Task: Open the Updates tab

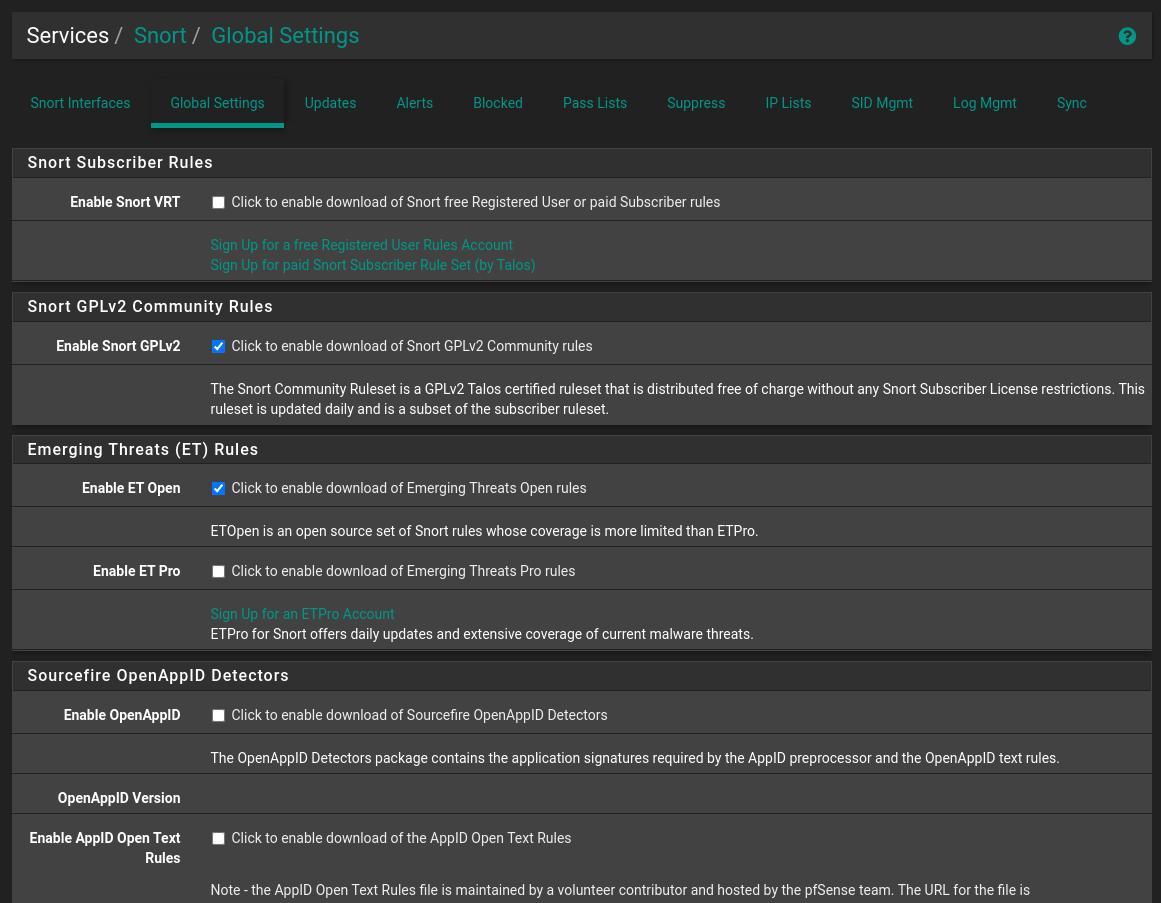Action: [330, 103]
